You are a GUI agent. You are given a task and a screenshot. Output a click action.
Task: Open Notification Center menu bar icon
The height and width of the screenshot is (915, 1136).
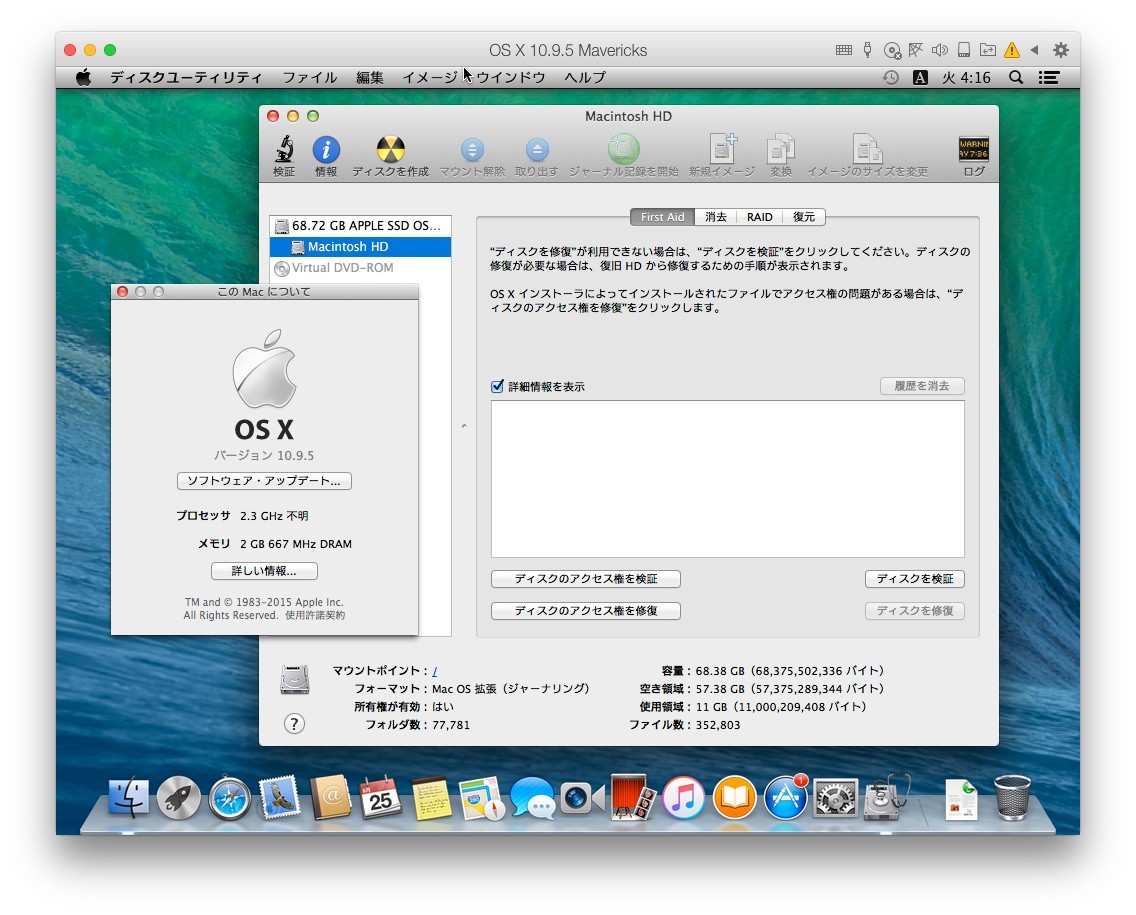click(x=1049, y=78)
